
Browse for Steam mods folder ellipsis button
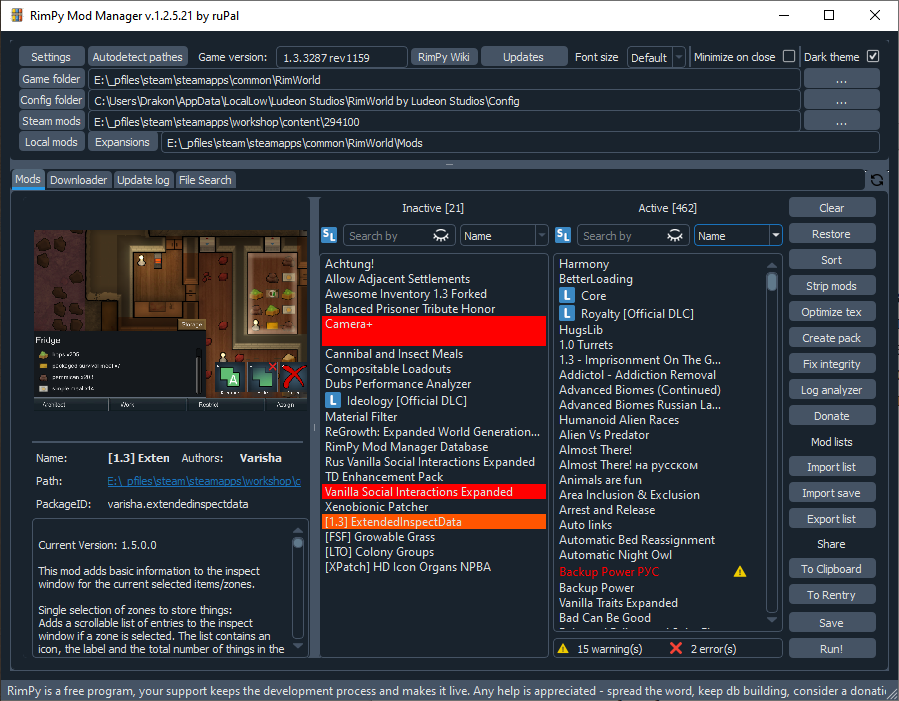(x=841, y=121)
